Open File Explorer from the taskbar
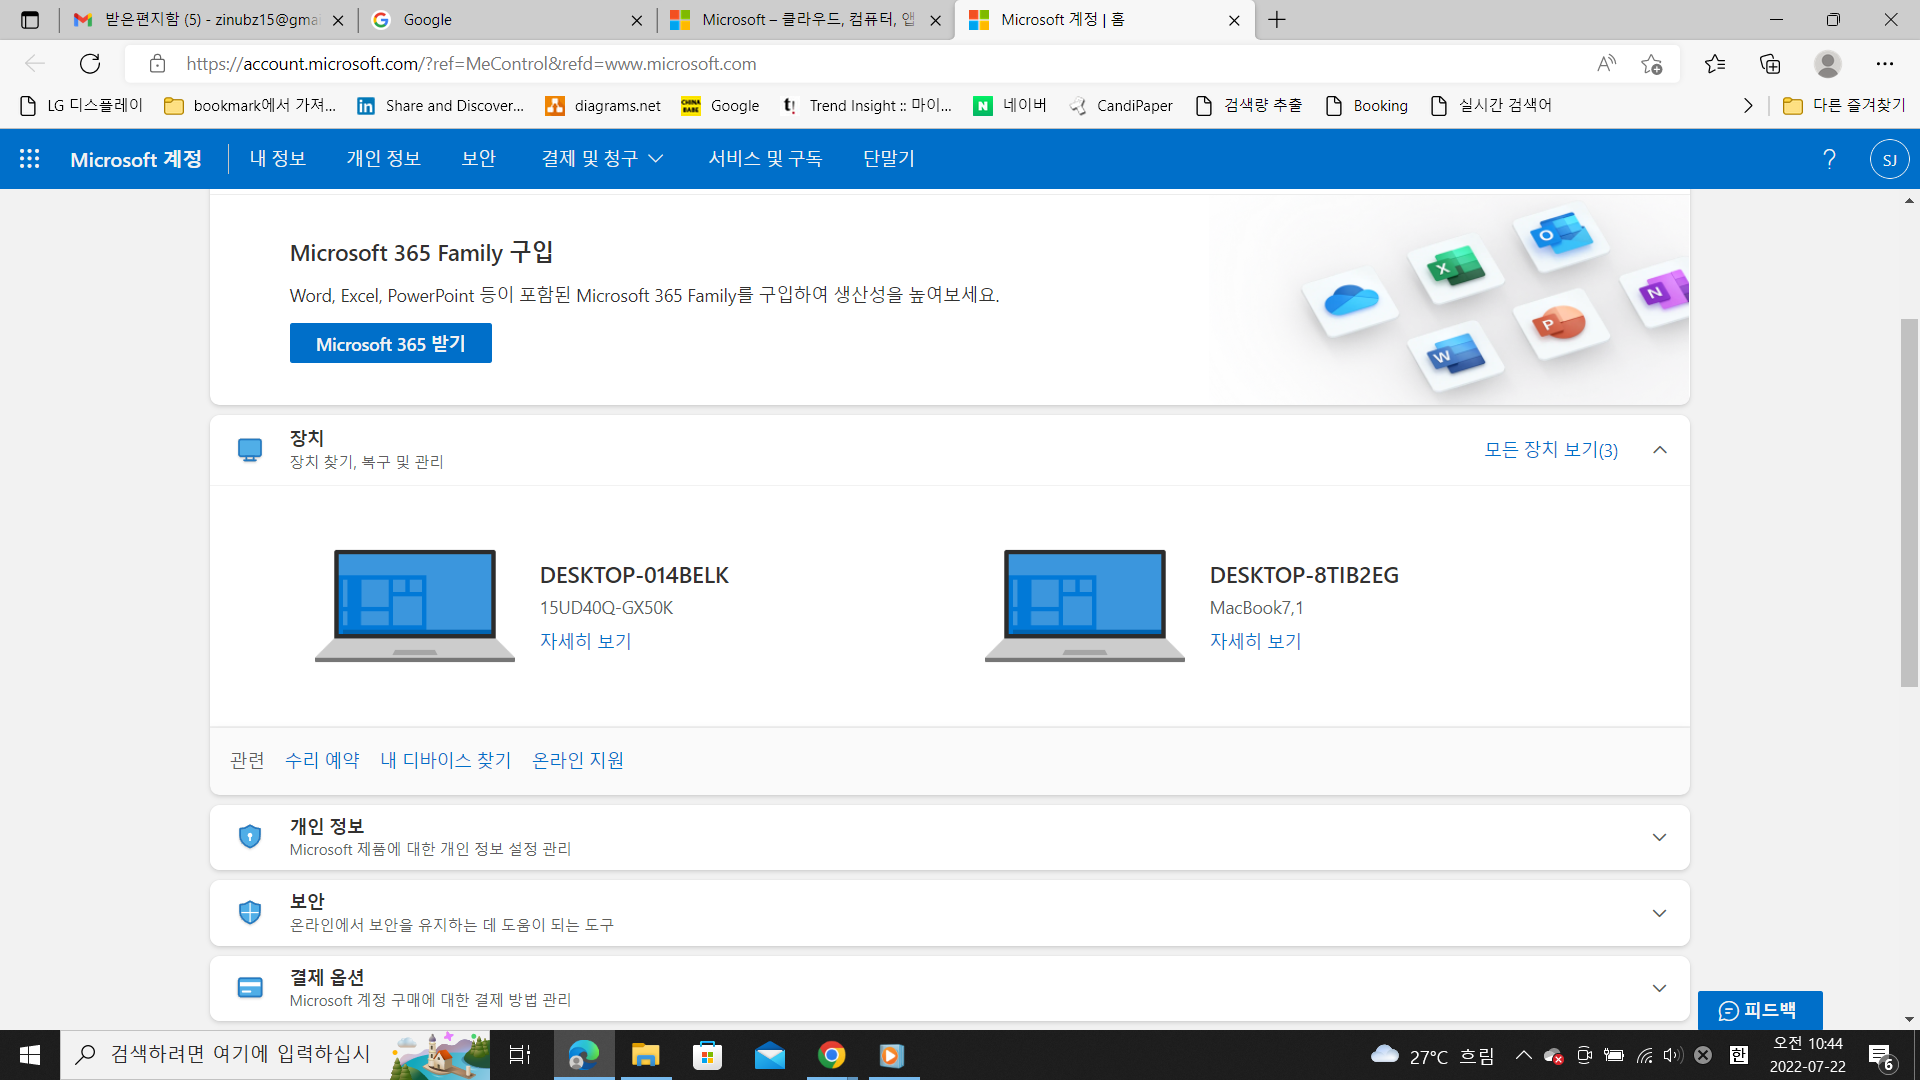Viewport: 1920px width, 1080px height. tap(646, 1055)
